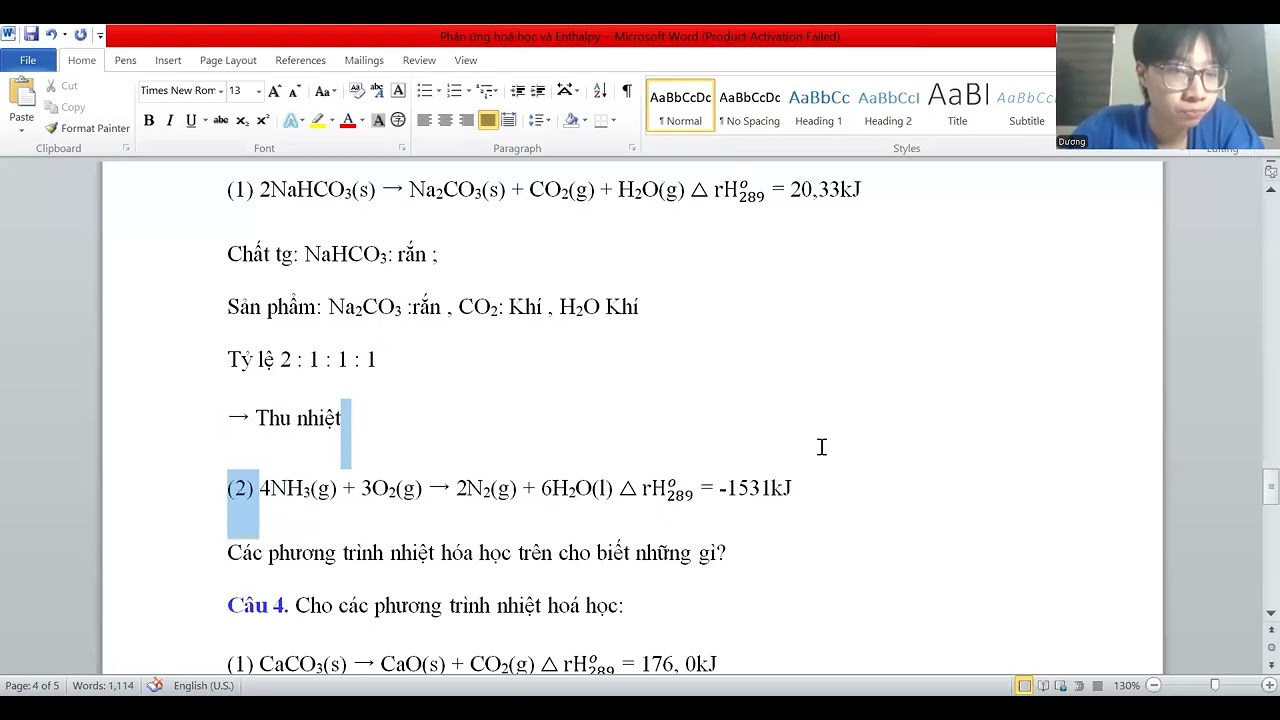
Task: Click the Text Effects glowing A icon
Action: tap(290, 120)
